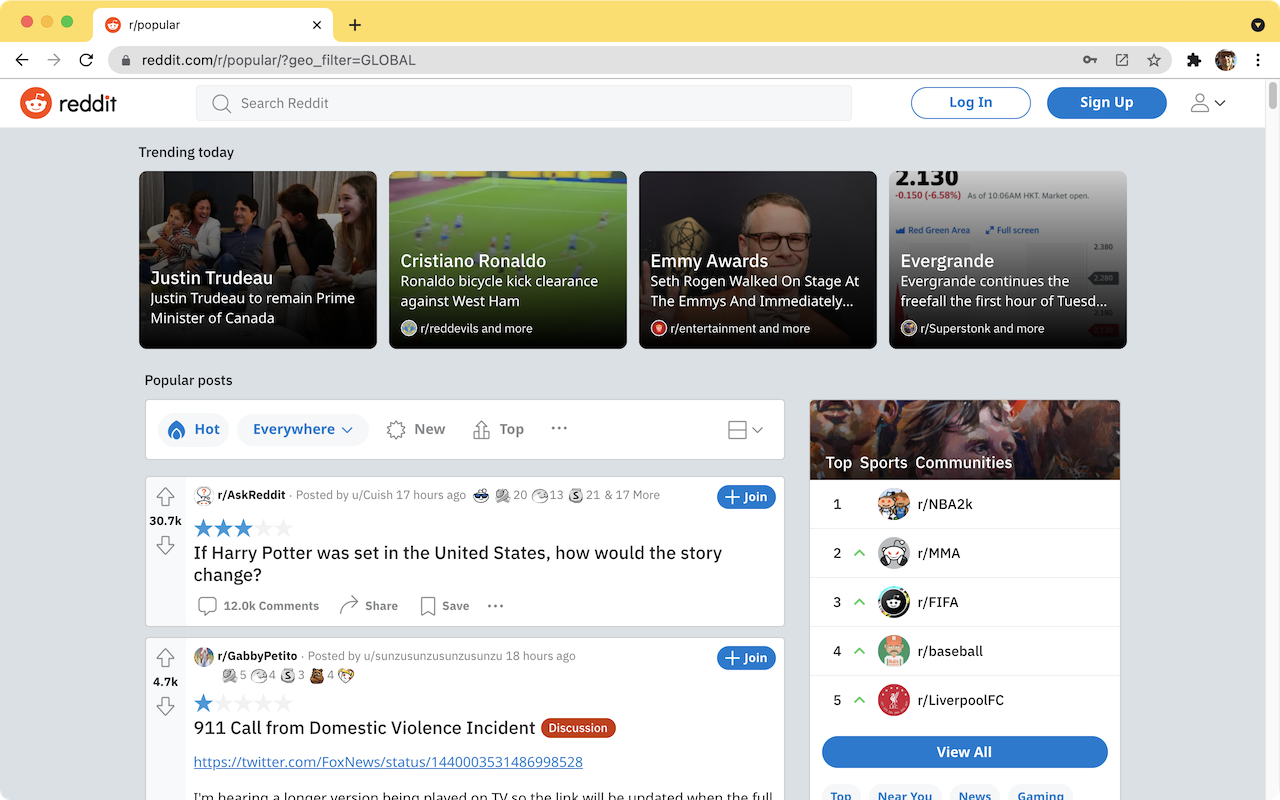Click the r/baseball community icon
Screen dimensions: 1280x800
893,651
